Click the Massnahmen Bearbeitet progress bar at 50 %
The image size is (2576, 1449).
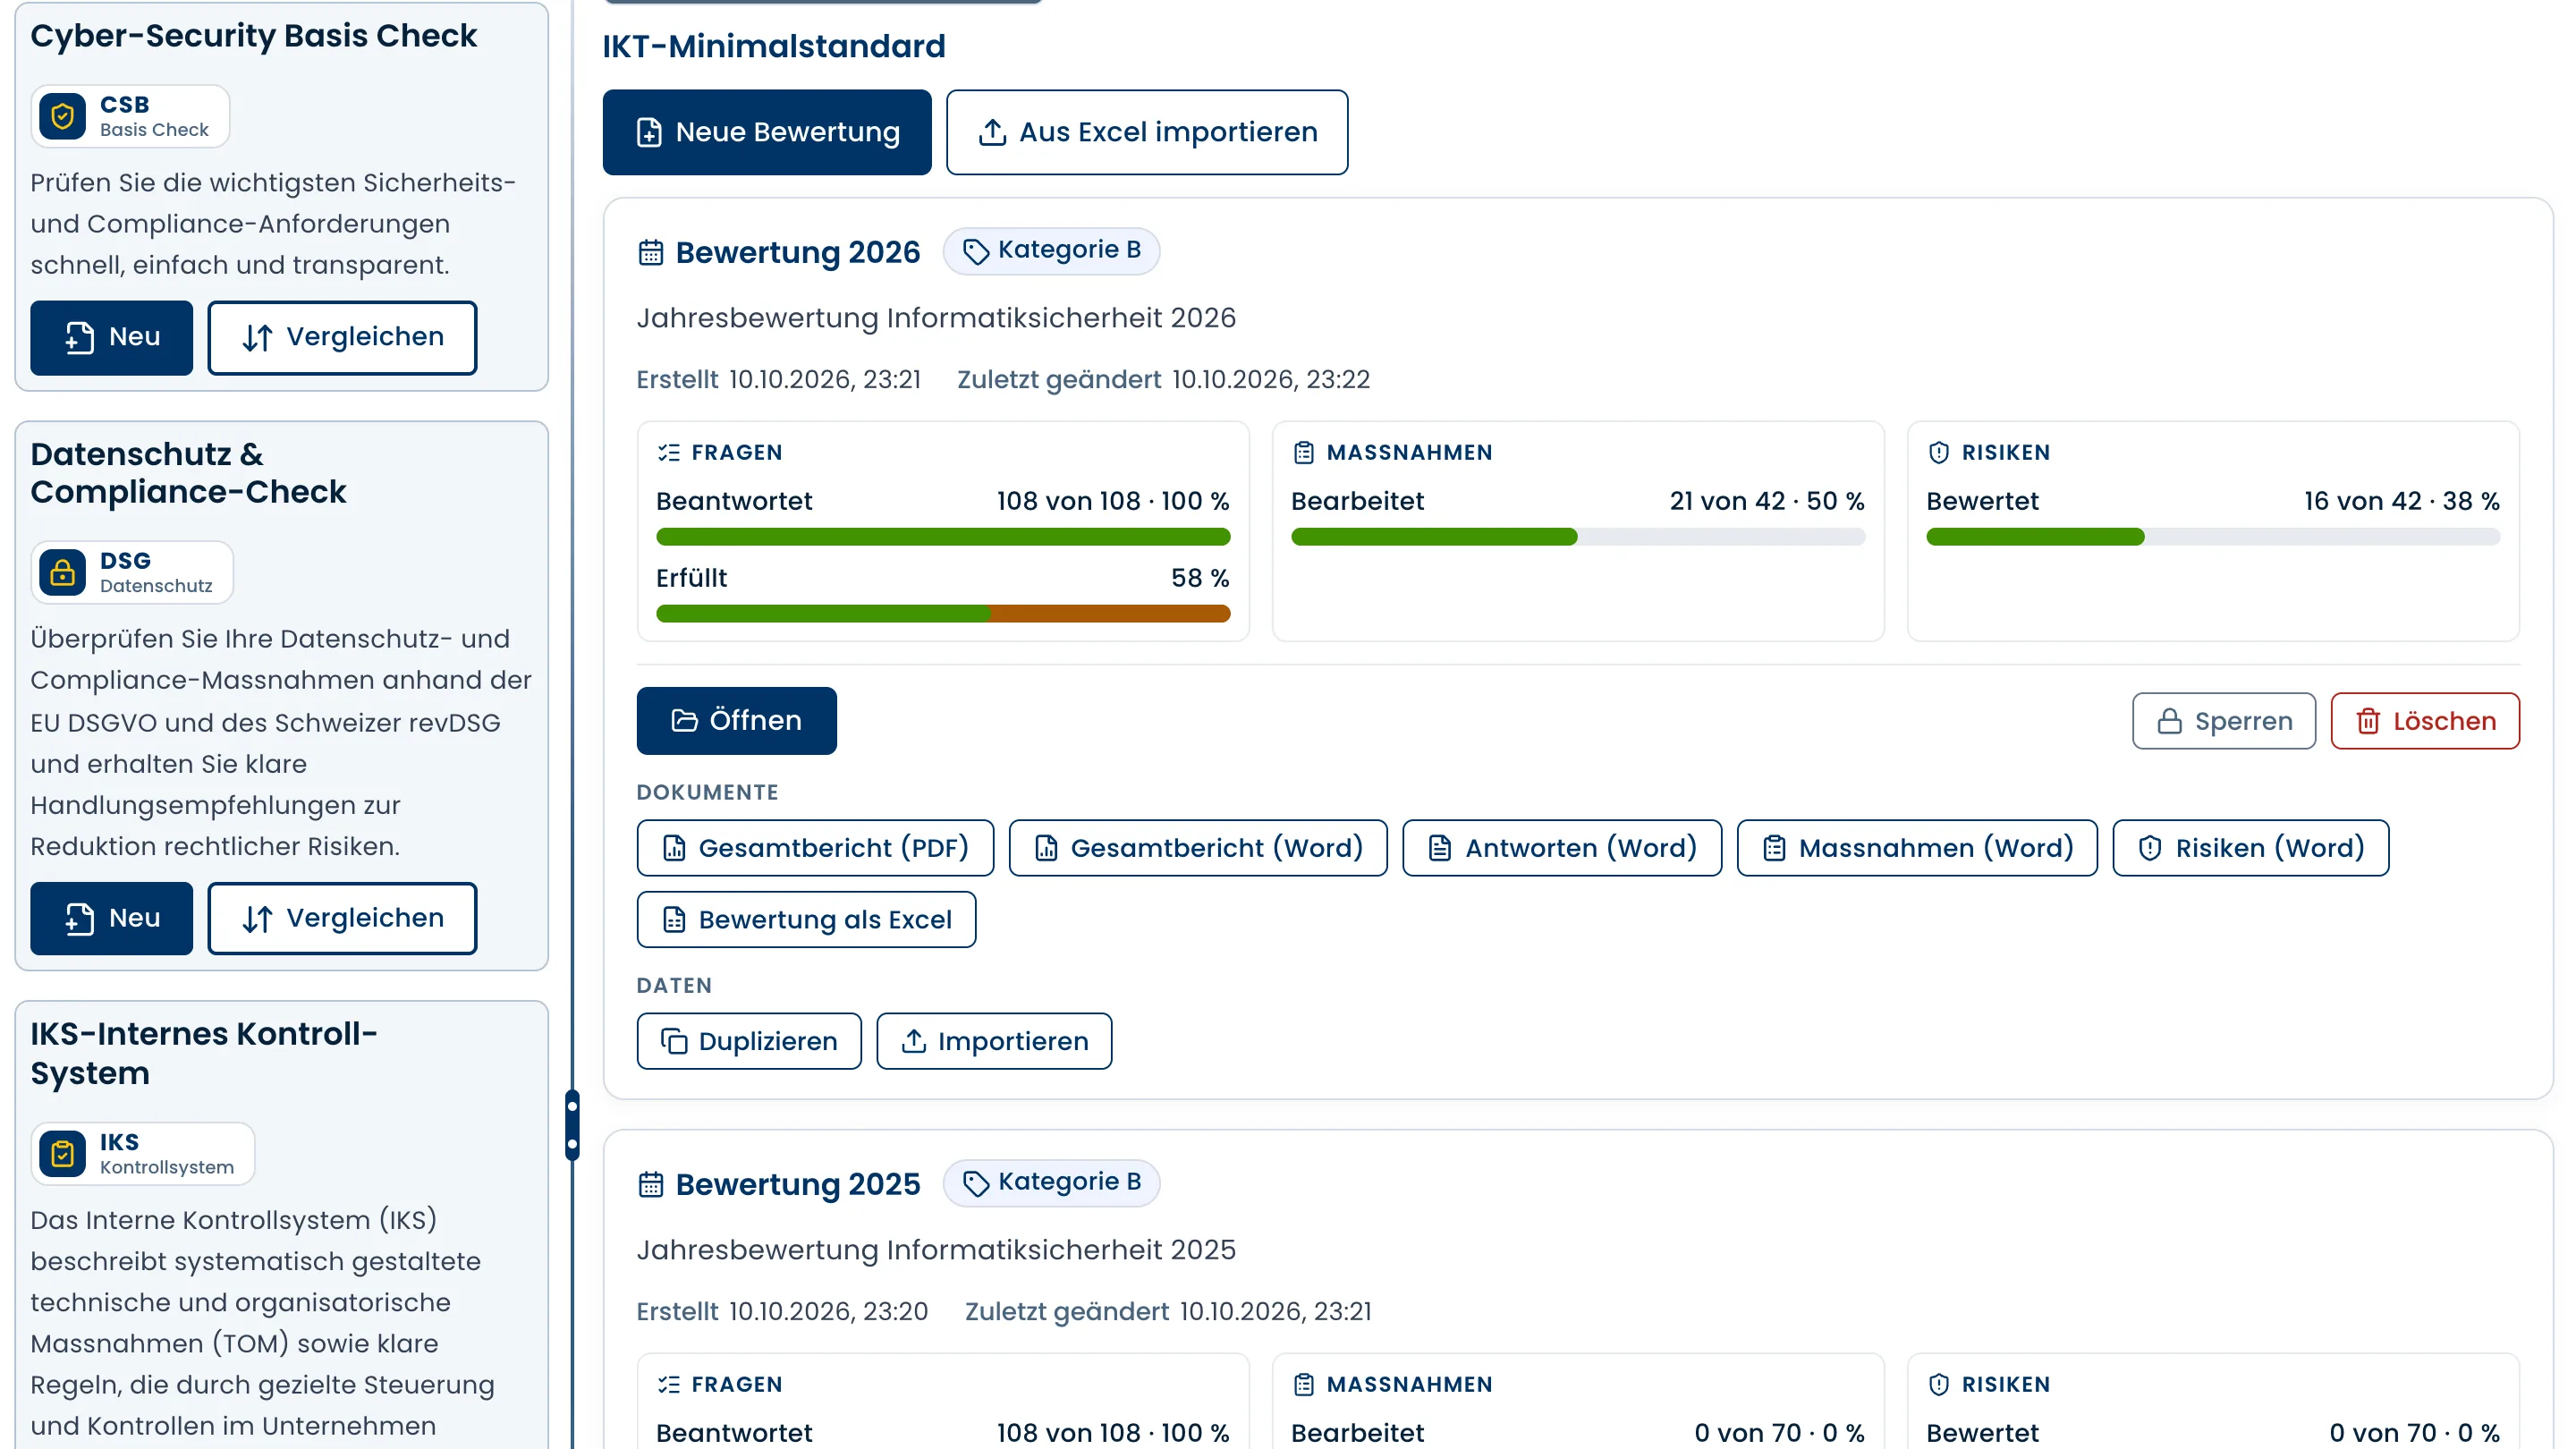point(1578,537)
